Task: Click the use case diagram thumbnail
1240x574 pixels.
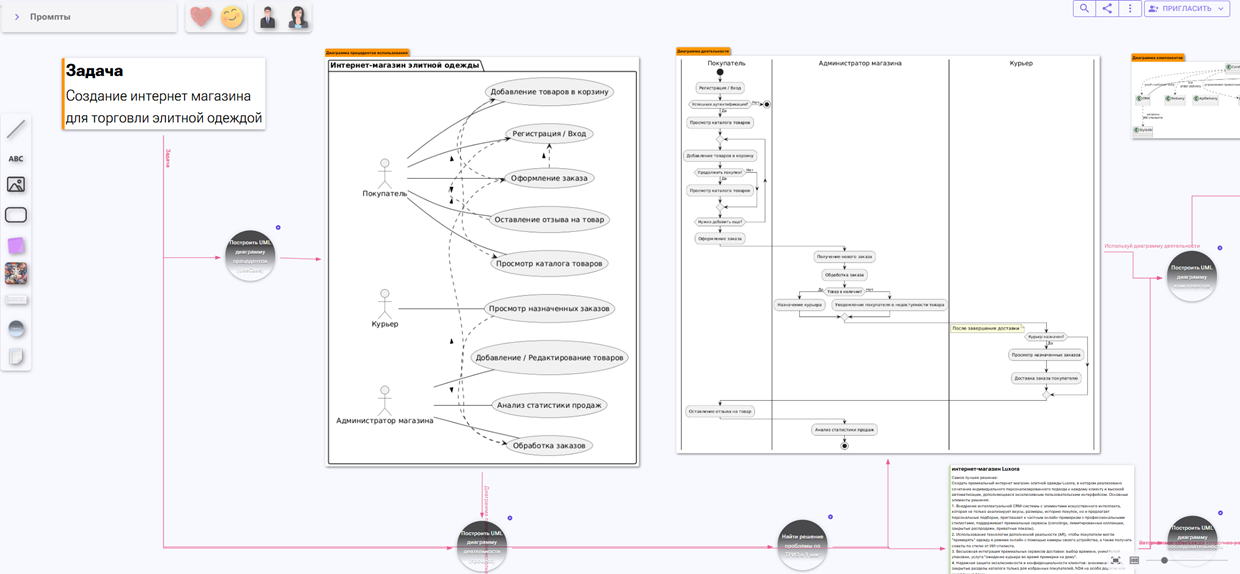Action: 483,261
